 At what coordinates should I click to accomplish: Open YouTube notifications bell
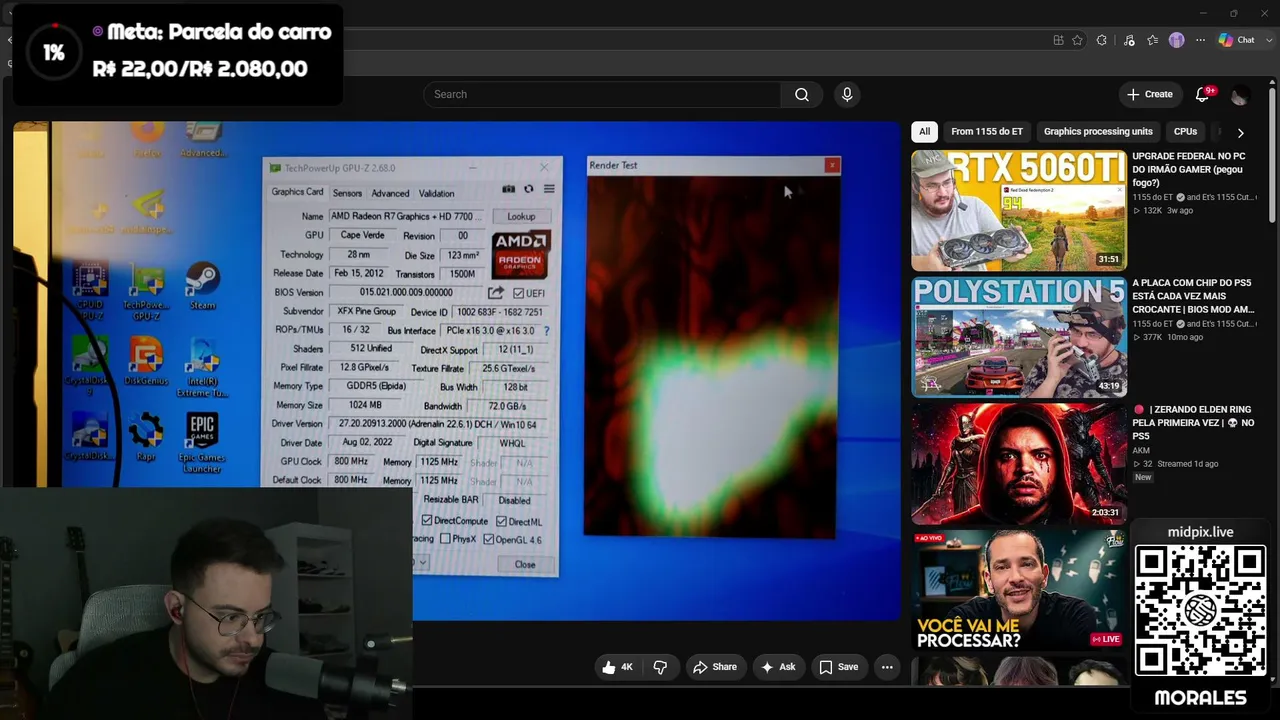tap(1203, 94)
